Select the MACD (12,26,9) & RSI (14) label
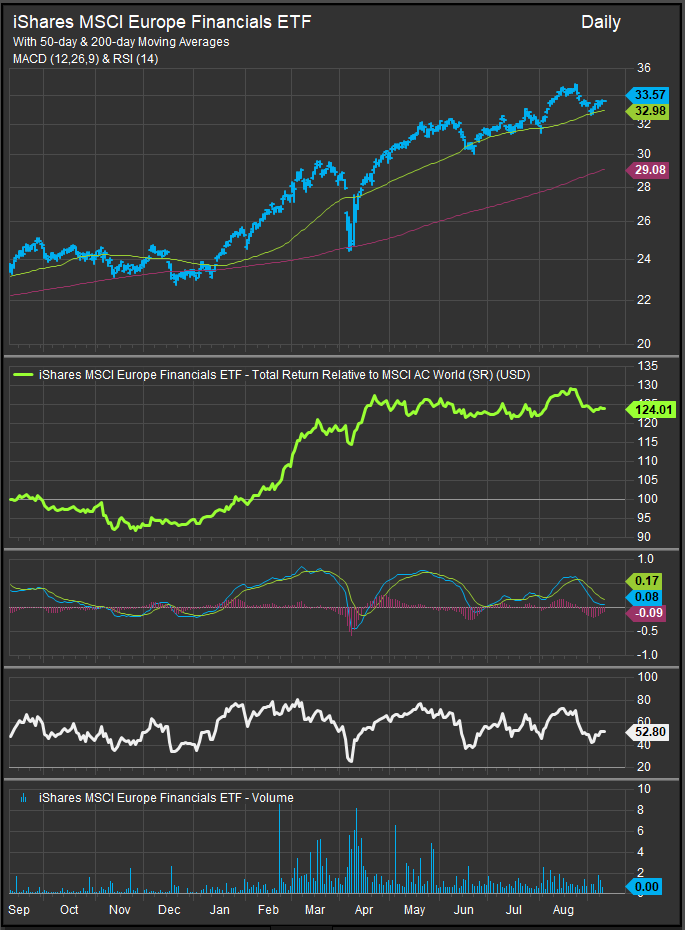 coord(85,59)
